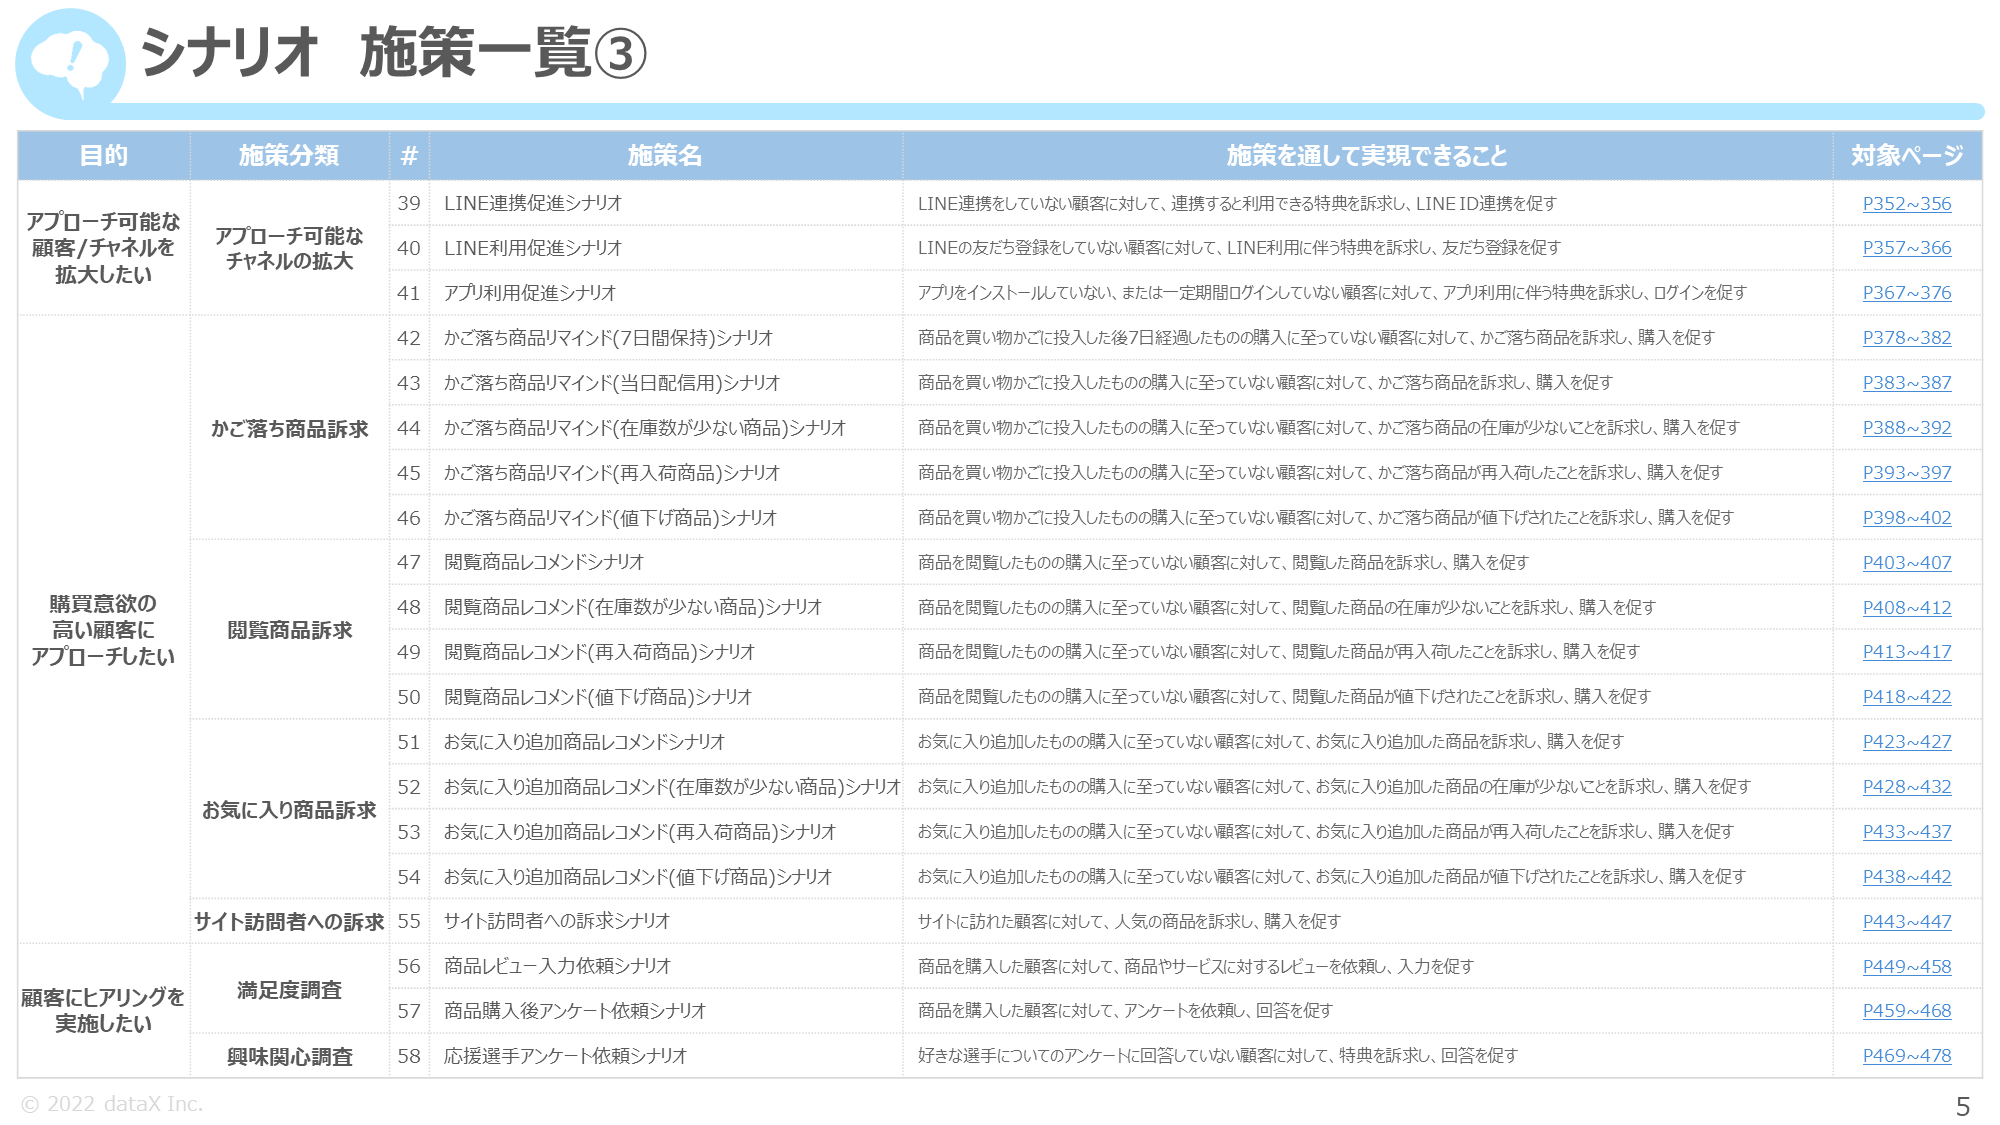Go to linked pages P423~427
The height and width of the screenshot is (1125, 2000).
click(x=1906, y=742)
